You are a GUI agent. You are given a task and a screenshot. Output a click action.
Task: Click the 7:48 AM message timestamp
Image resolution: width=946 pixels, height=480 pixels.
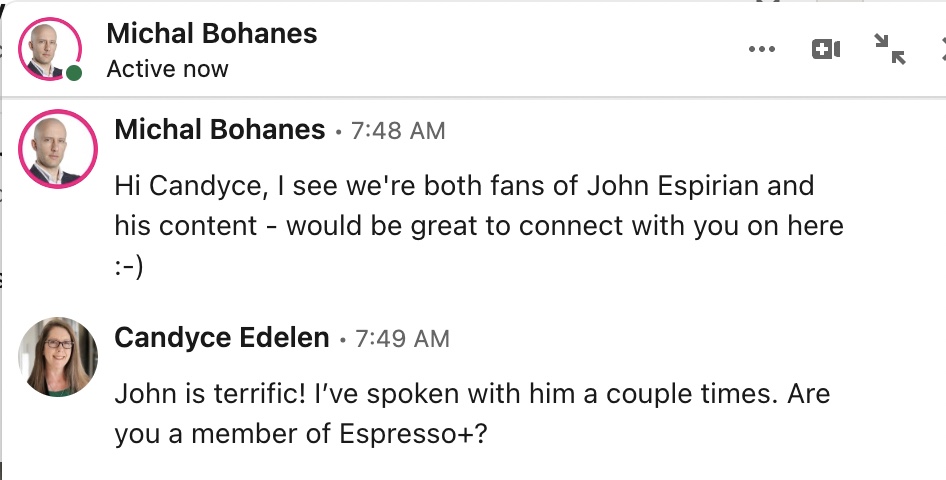398,131
